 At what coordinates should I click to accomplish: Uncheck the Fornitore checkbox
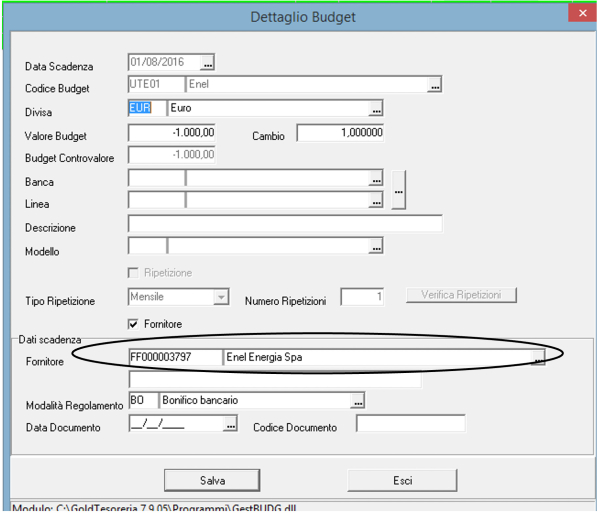pos(134,323)
